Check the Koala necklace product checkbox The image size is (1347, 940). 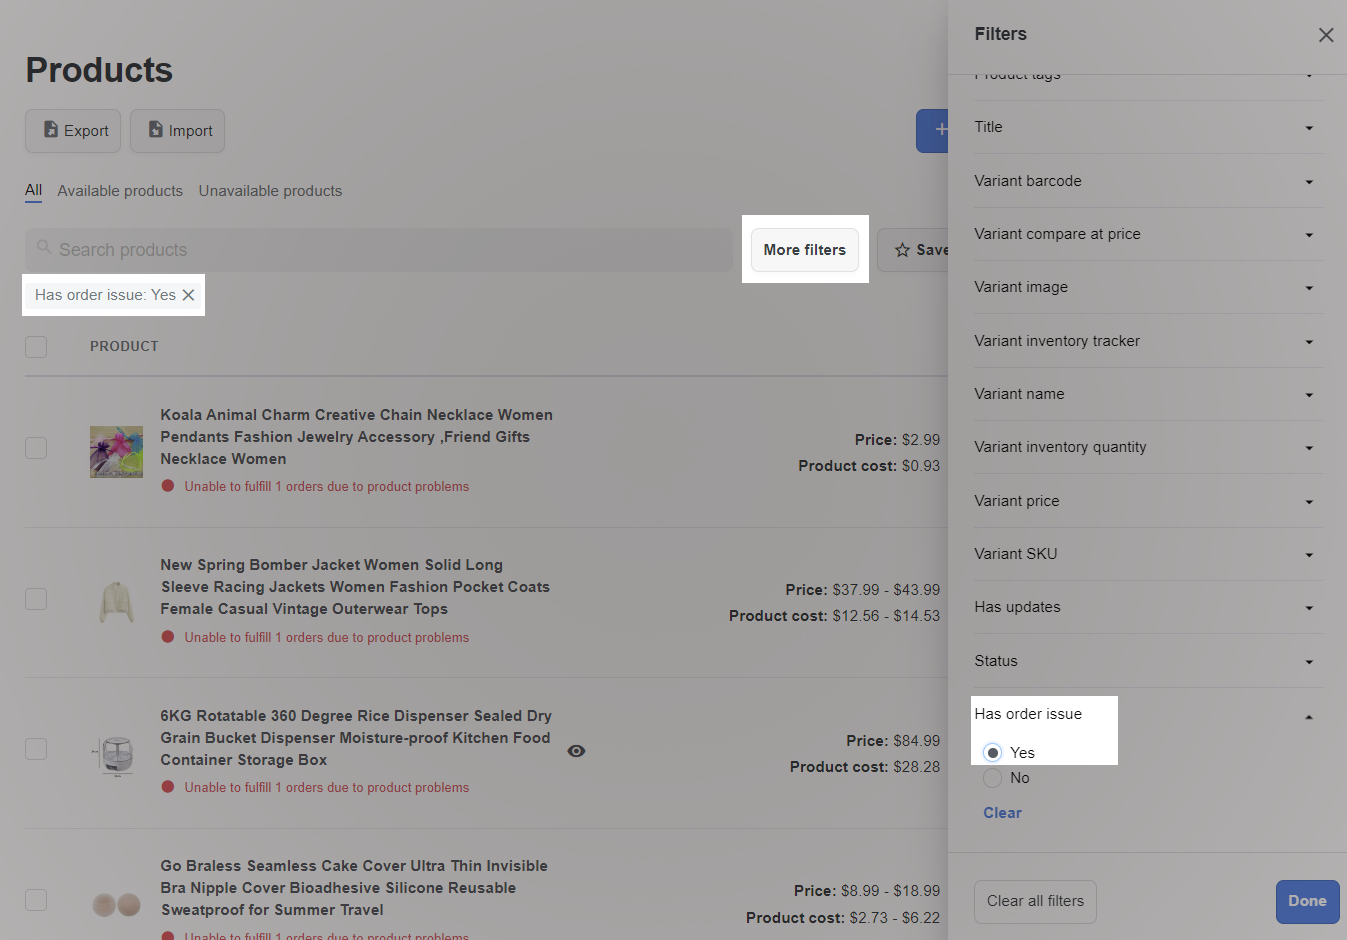[x=36, y=448]
